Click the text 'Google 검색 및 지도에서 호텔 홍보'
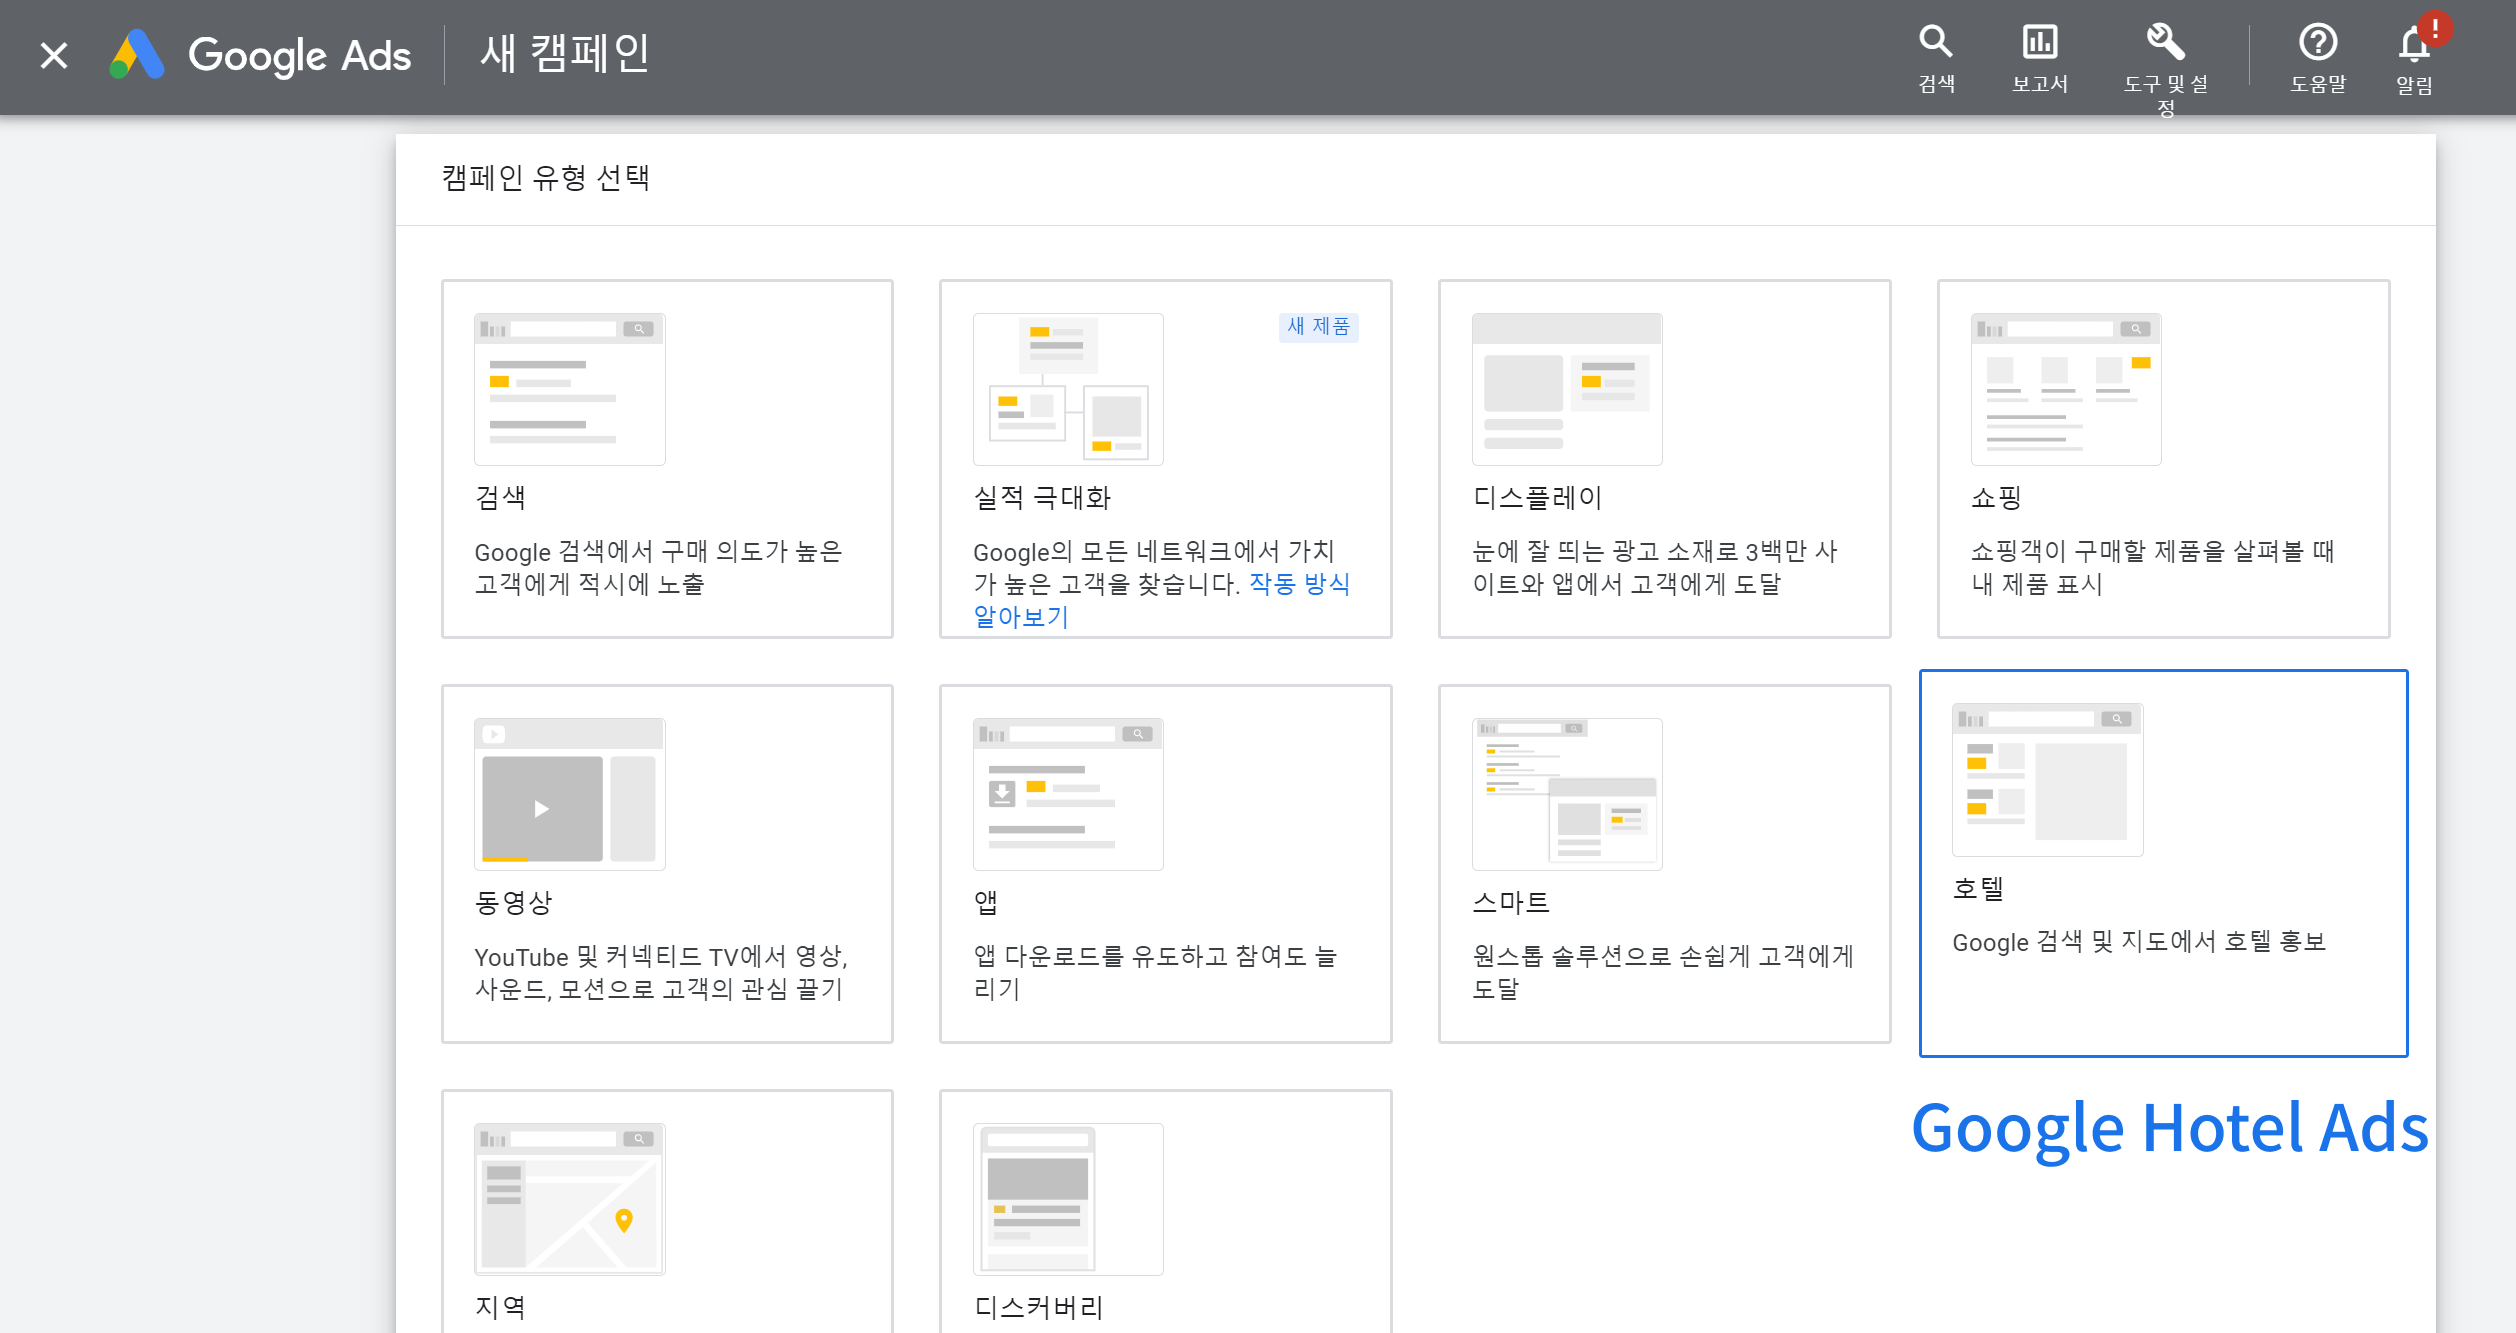The height and width of the screenshot is (1333, 2516). coord(2139,942)
